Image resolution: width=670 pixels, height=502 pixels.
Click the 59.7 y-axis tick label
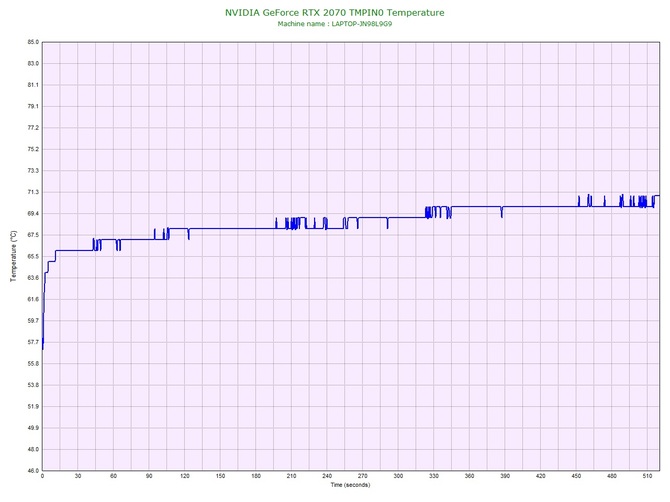pos(33,320)
